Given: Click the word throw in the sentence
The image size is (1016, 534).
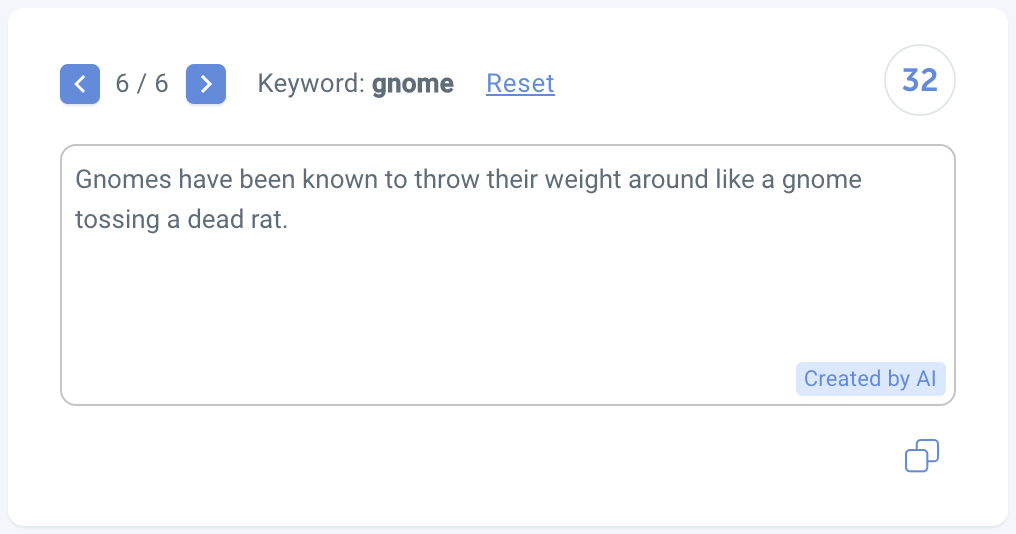Looking at the screenshot, I should point(447,180).
